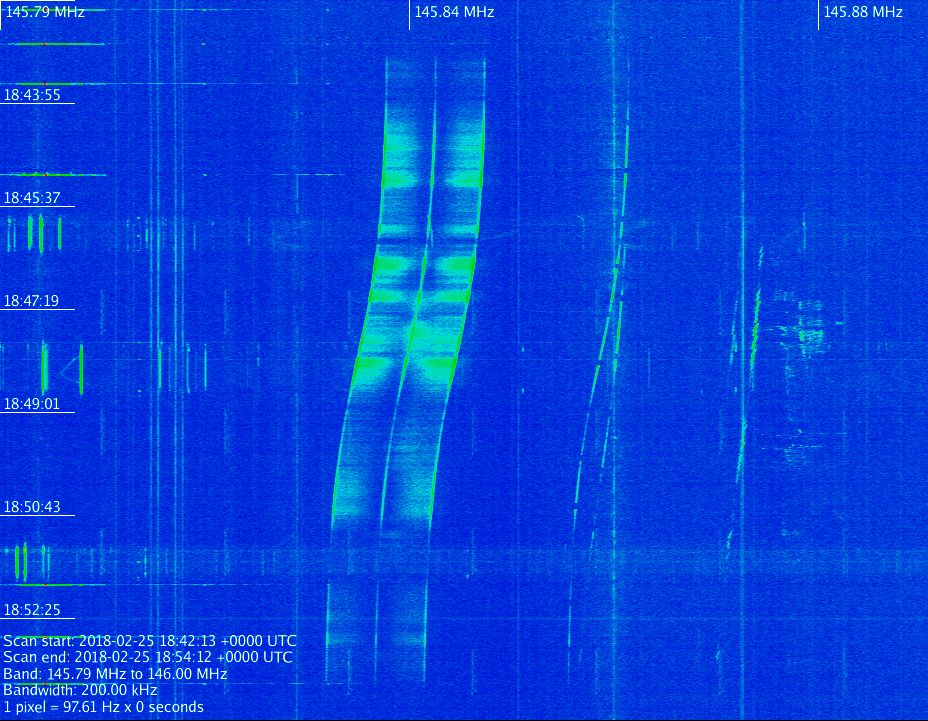Click the 145.79 MHz frequency label
Viewport: 928px width, 721px height.
45,12
